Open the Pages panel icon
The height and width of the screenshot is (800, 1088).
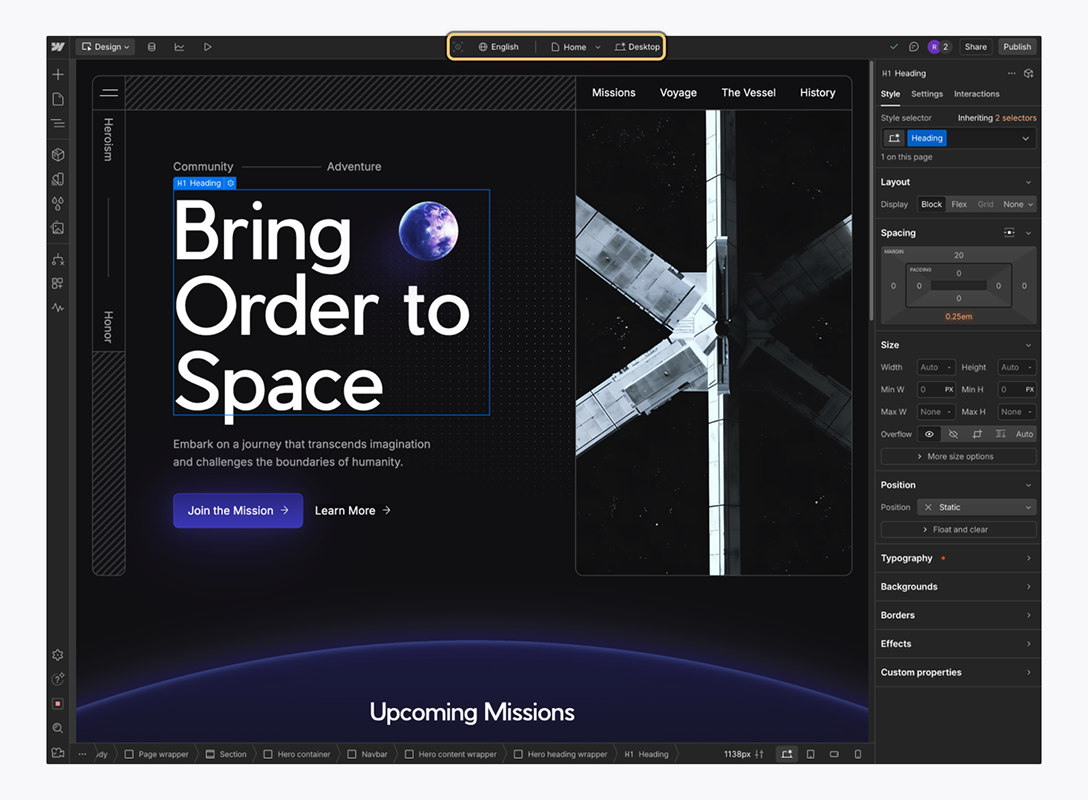58,99
